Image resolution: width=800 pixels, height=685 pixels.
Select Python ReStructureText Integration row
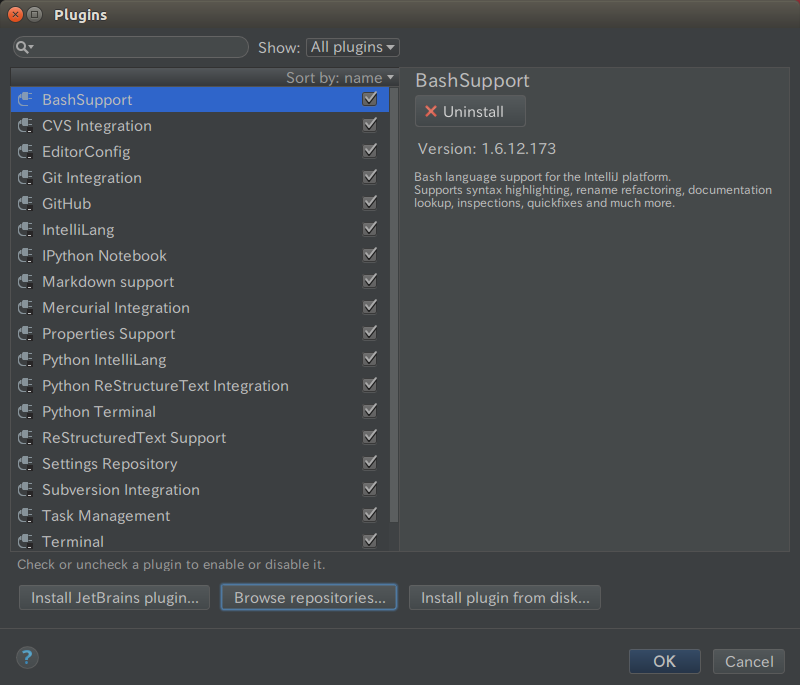pyautogui.click(x=200, y=386)
